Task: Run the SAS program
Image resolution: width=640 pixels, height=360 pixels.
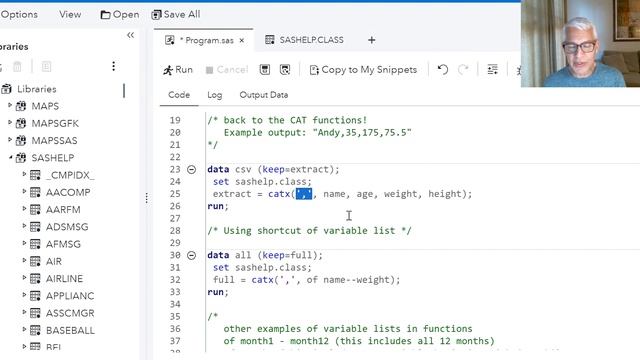Action: coord(178,70)
